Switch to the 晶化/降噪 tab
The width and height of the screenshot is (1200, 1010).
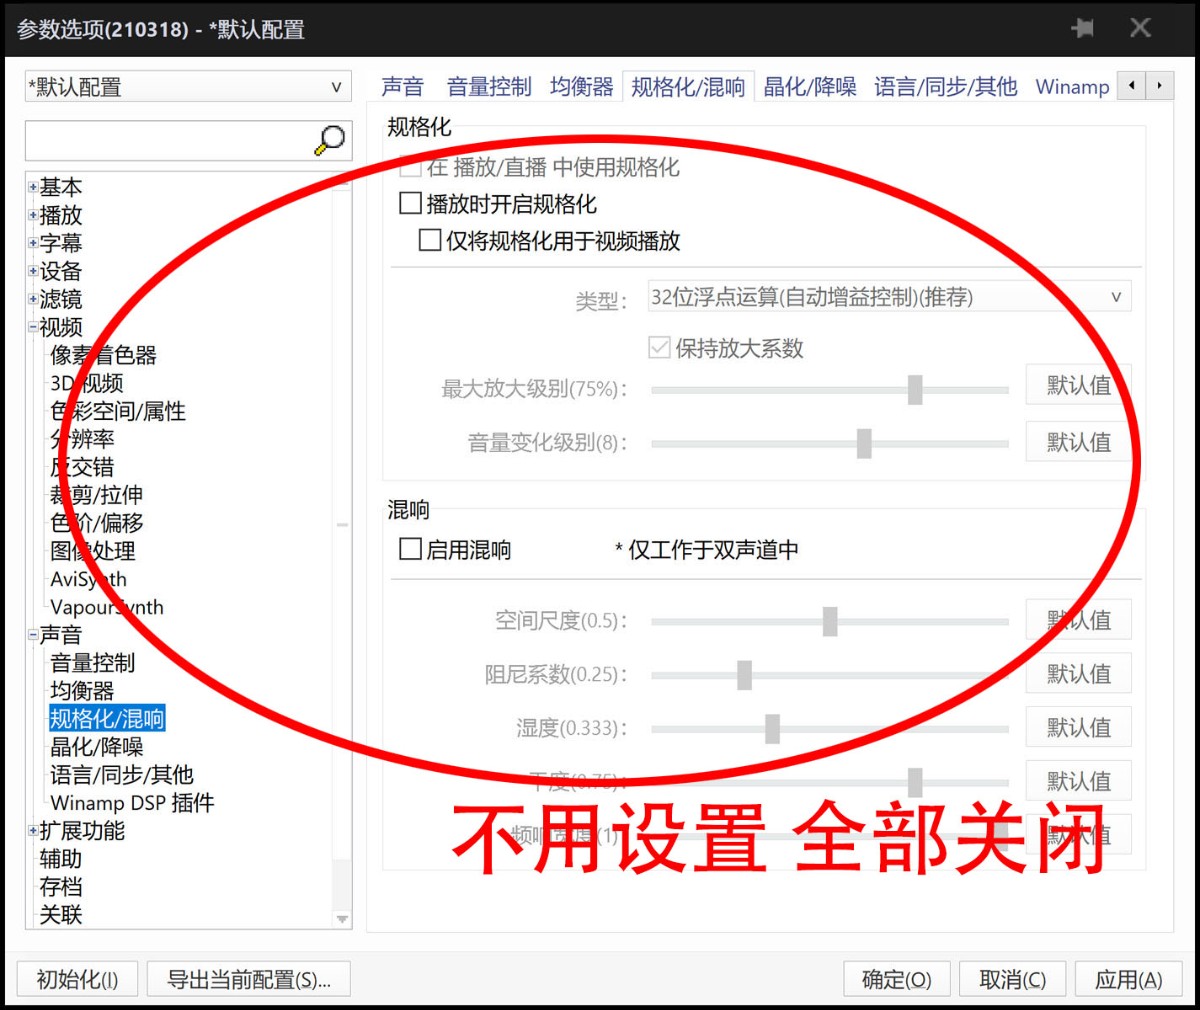coord(810,87)
